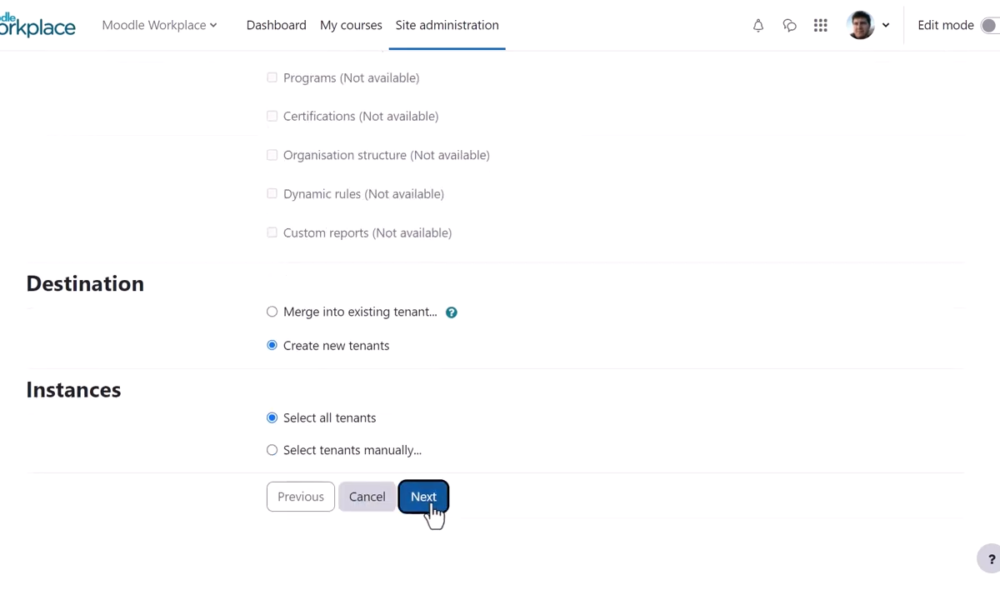Open the notifications bell icon

[x=758, y=26]
